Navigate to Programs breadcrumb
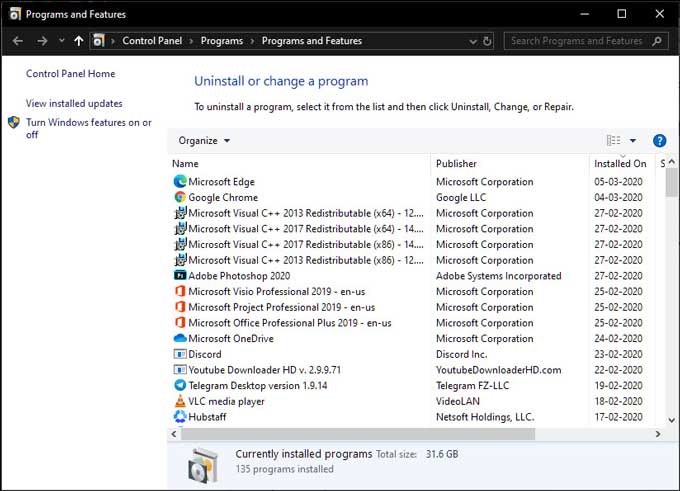Screen dimensions: 680x491 [x=222, y=41]
